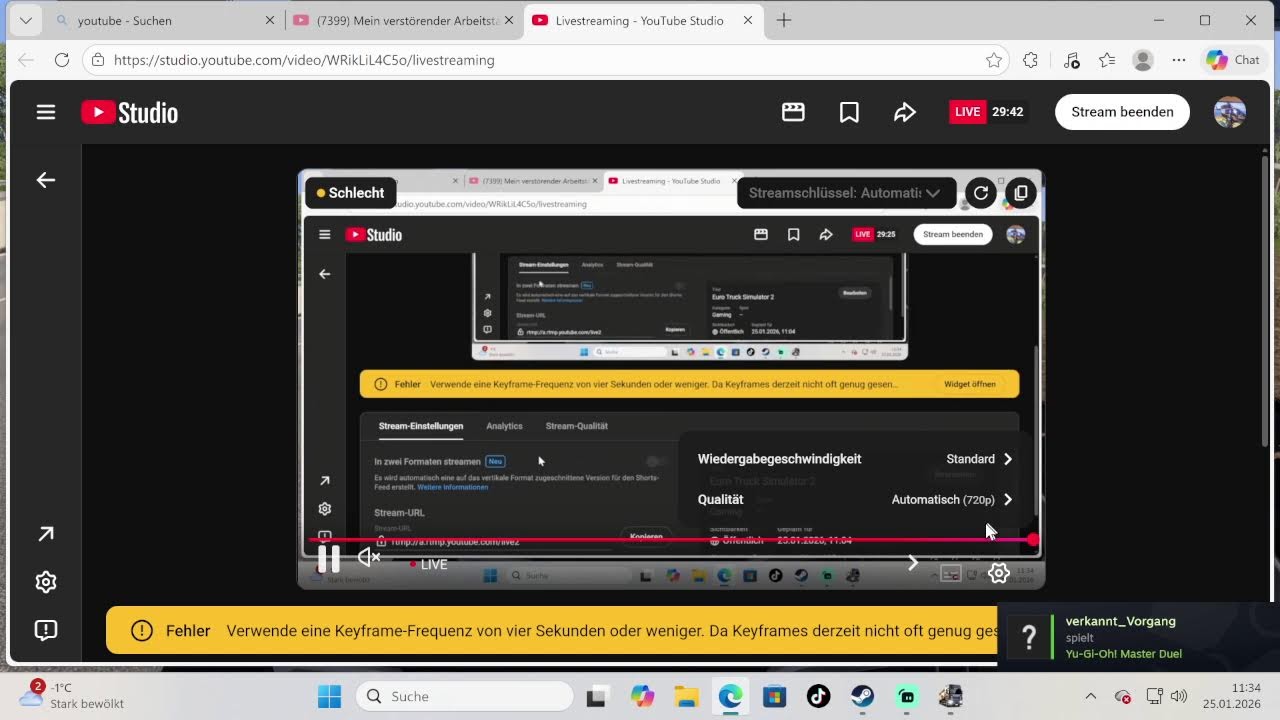Click the error warning icon in banner
The width and height of the screenshot is (1280, 720).
click(x=142, y=630)
